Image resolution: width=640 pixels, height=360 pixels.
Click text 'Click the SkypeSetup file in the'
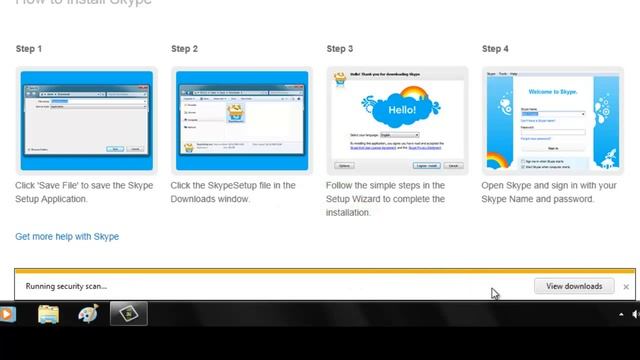pos(233,185)
